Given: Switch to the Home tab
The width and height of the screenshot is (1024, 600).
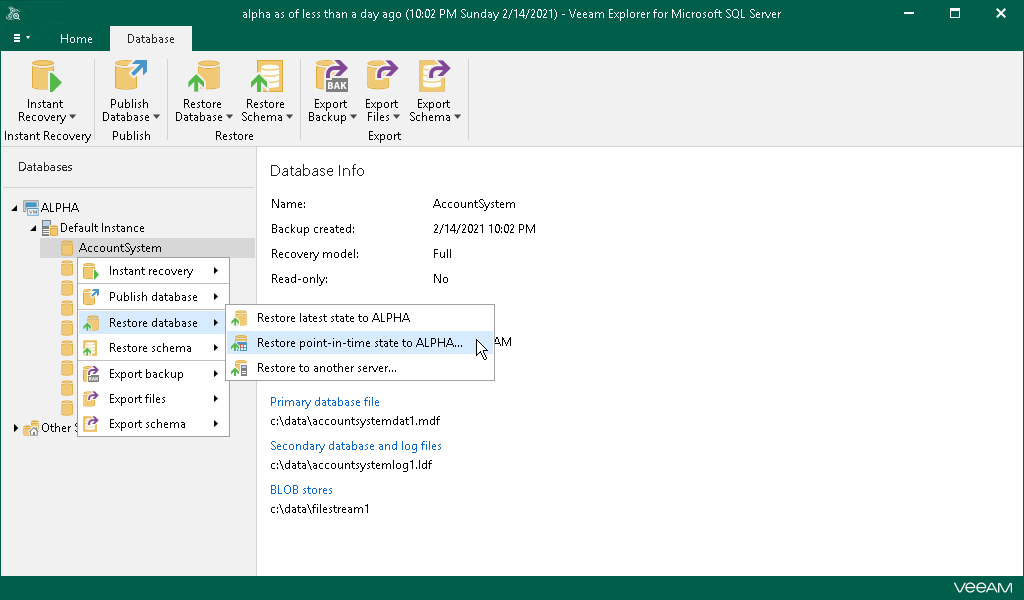Looking at the screenshot, I should 76,39.
